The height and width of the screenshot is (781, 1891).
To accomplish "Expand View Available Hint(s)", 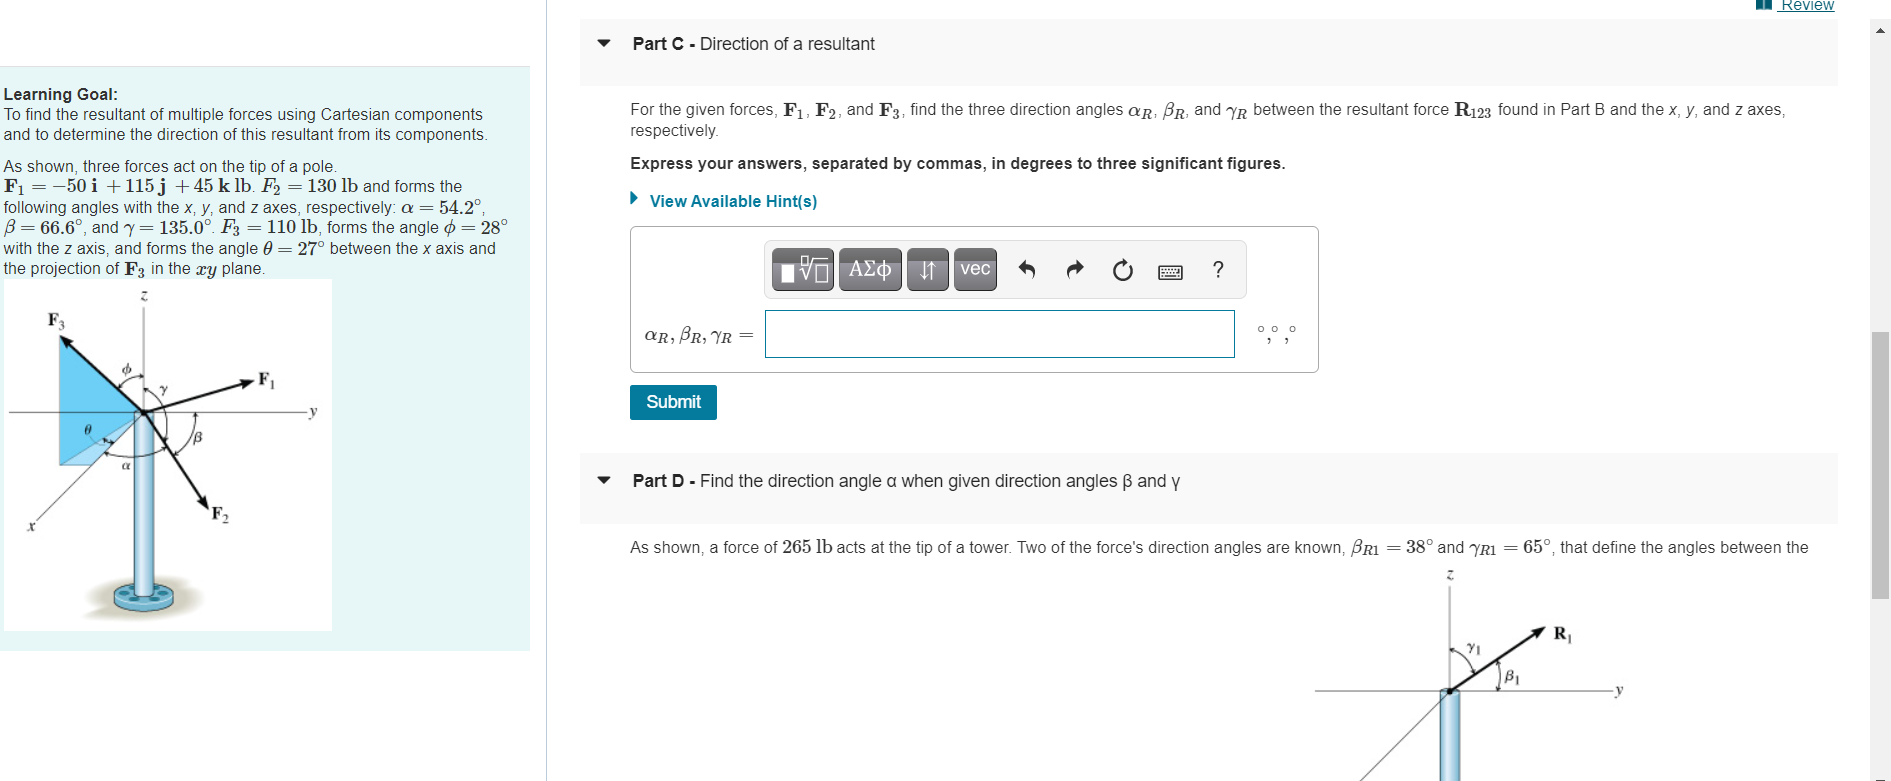I will pos(732,201).
